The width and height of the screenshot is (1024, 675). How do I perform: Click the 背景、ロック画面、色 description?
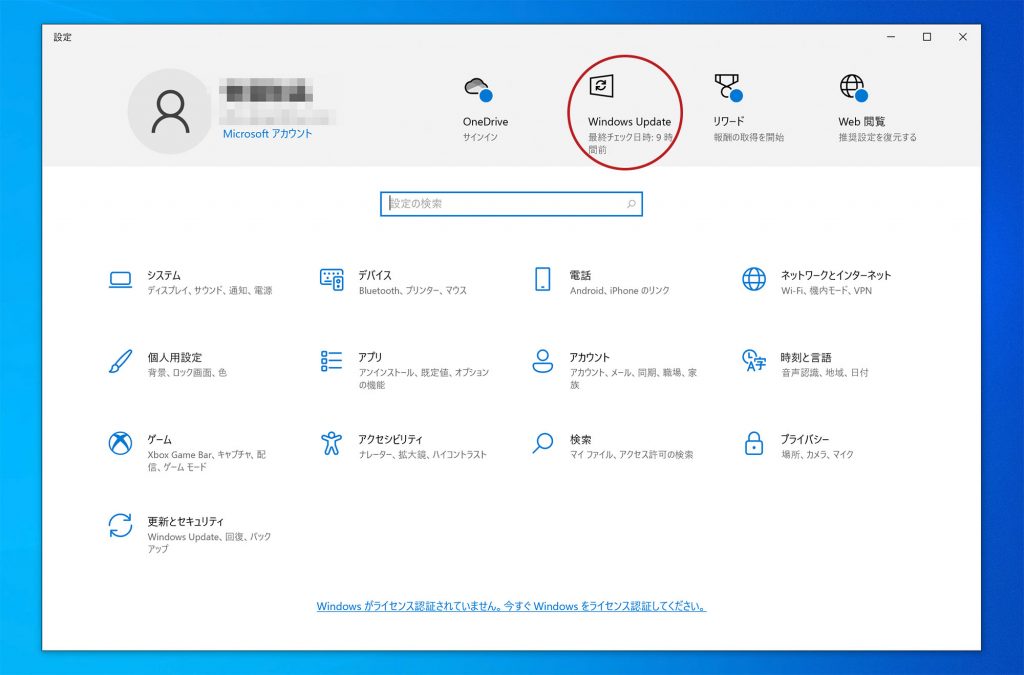tap(187, 373)
